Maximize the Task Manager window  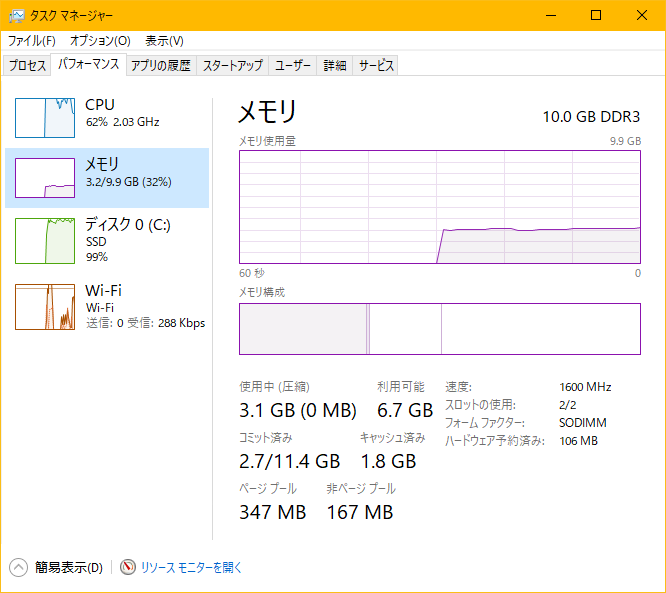pos(596,15)
